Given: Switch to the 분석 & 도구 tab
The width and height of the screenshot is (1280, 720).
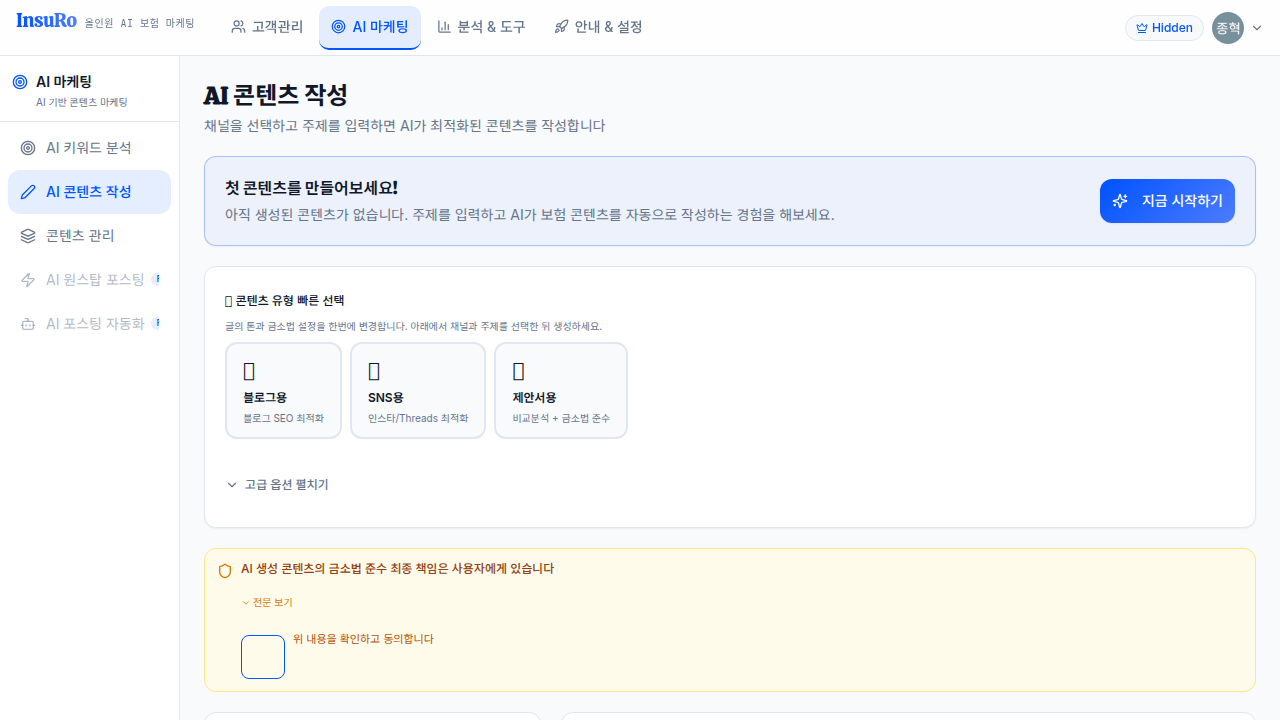Looking at the screenshot, I should click(481, 27).
